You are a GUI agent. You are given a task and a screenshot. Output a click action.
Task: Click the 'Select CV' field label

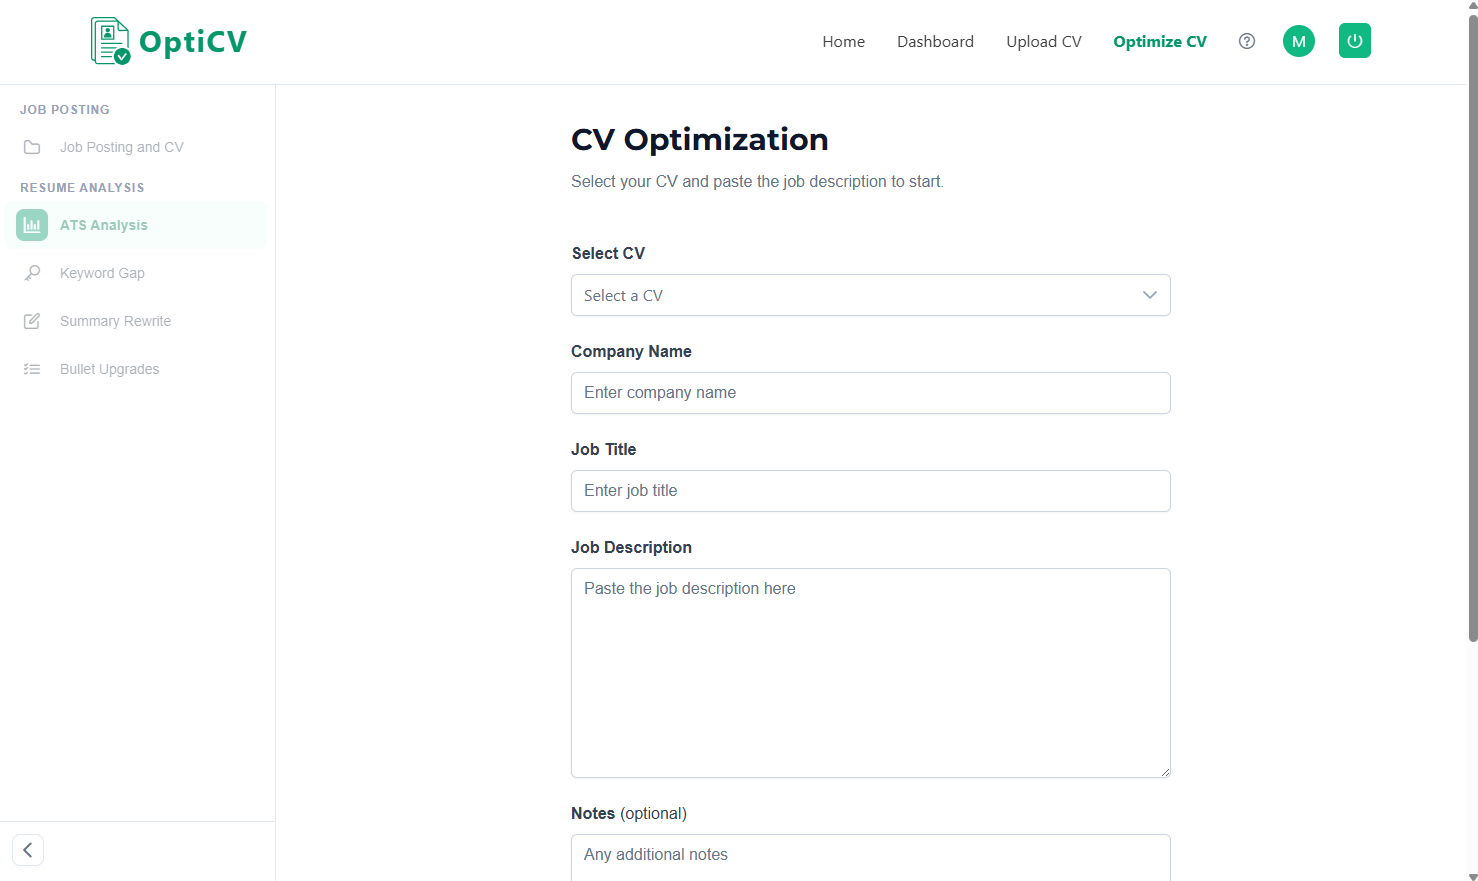(x=608, y=253)
